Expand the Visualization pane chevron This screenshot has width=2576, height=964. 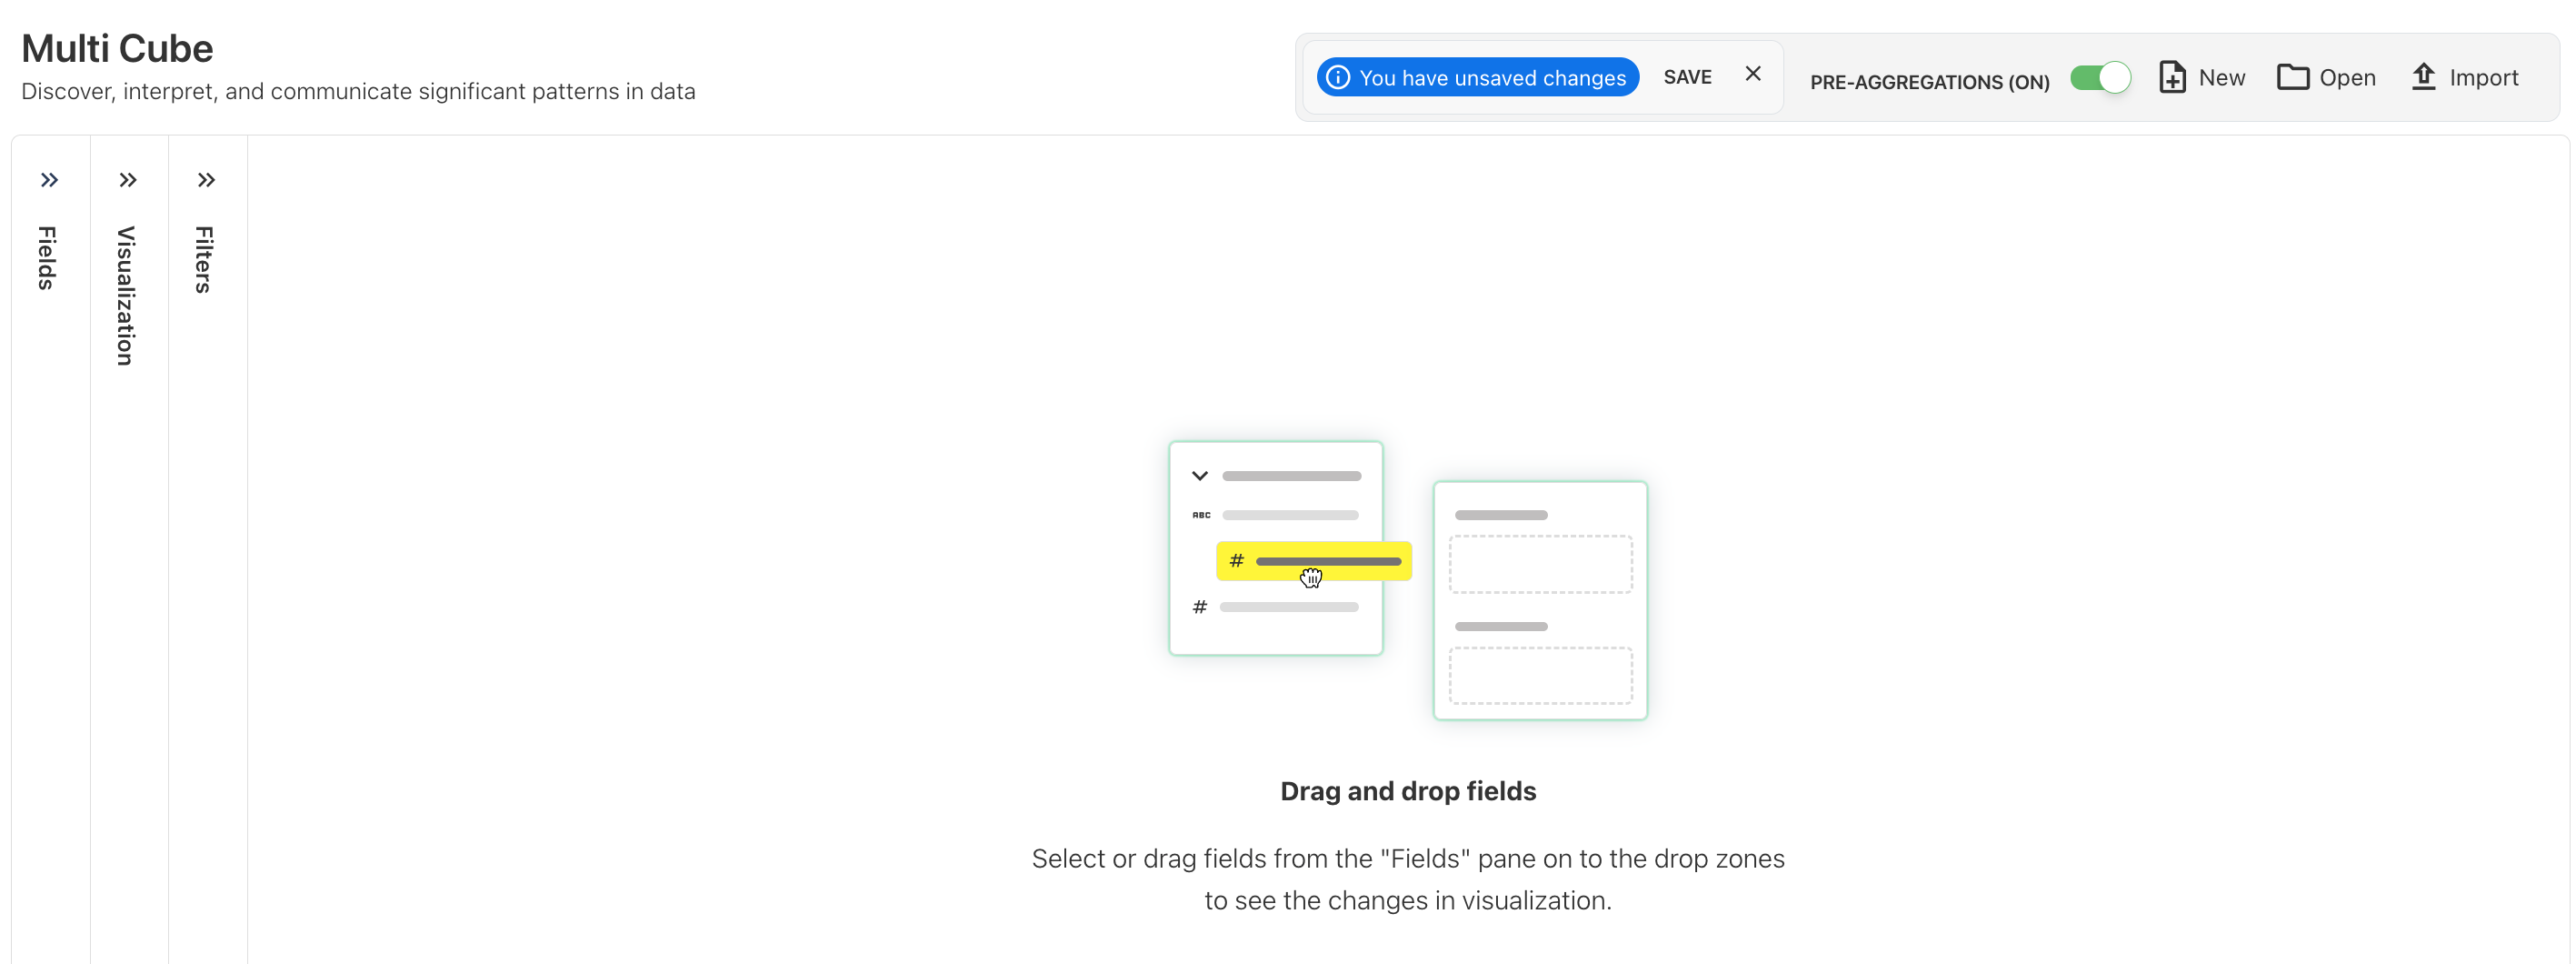pos(128,180)
